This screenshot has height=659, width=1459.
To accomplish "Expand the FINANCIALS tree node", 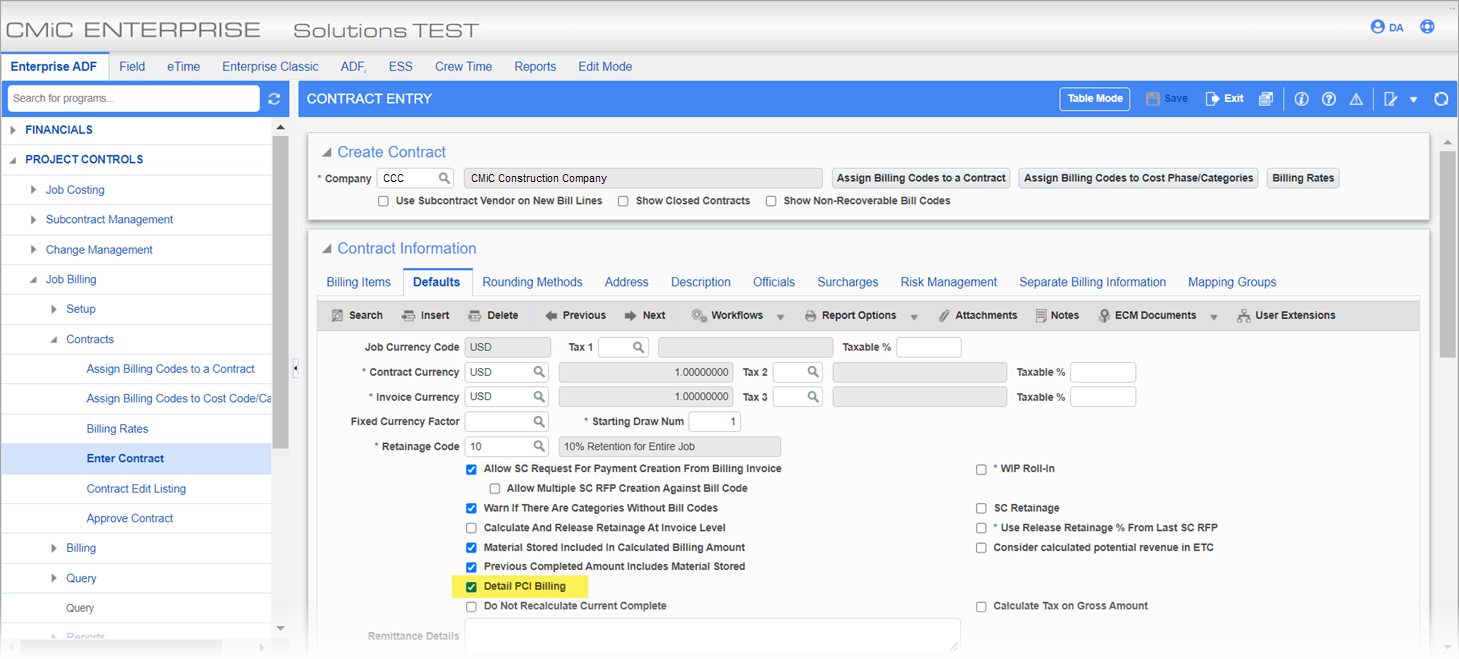I will pyautogui.click(x=13, y=130).
